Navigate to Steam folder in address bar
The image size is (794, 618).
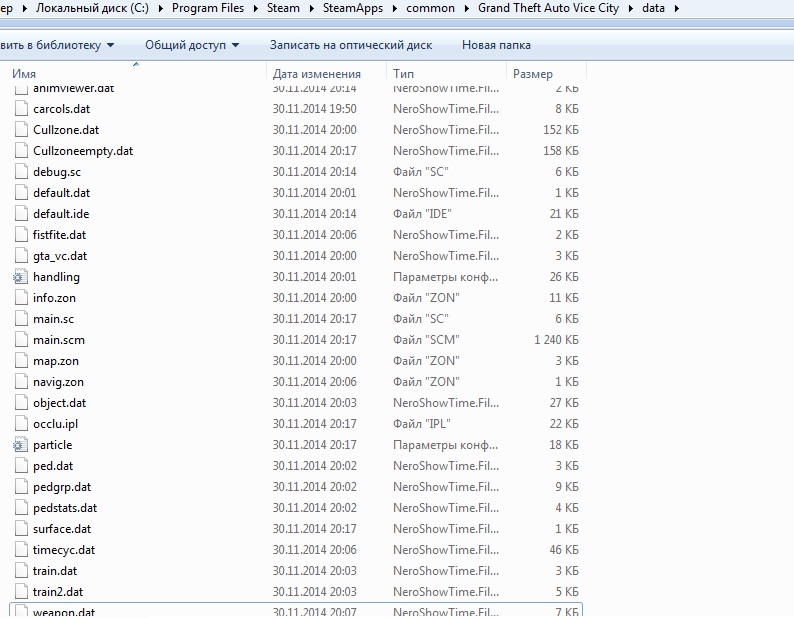[283, 8]
